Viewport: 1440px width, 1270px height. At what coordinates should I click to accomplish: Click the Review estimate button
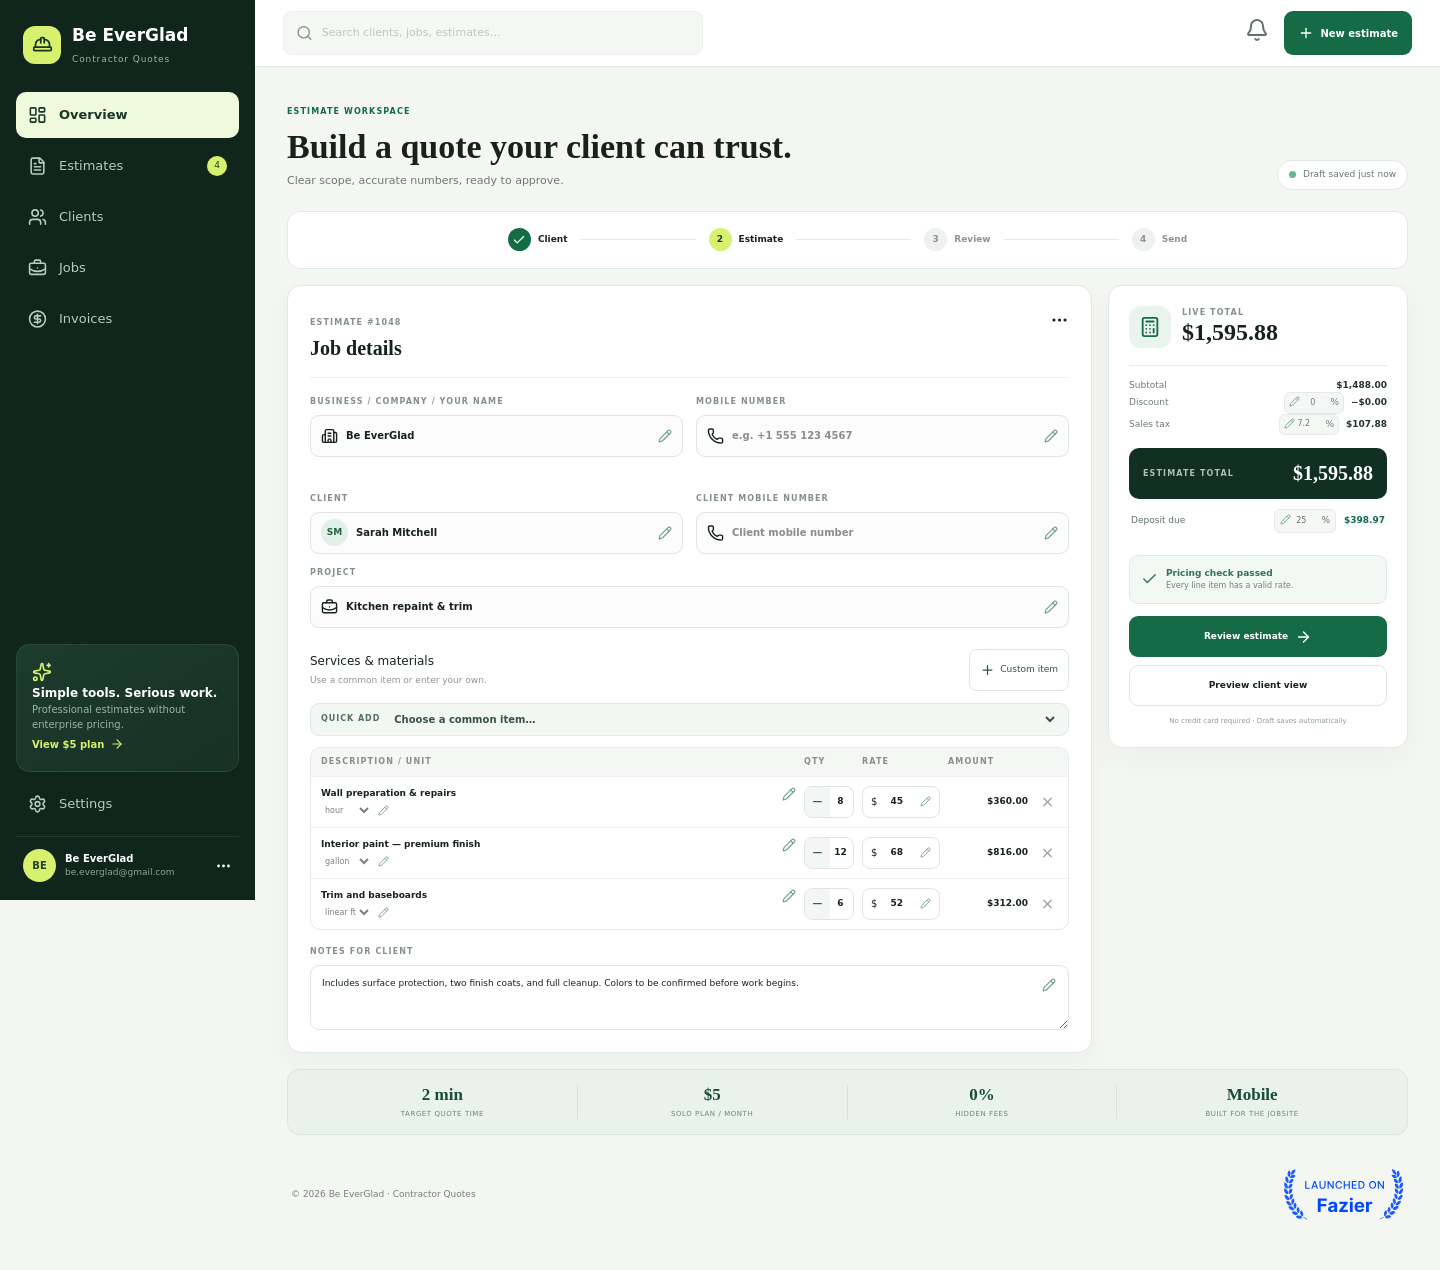[1258, 637]
